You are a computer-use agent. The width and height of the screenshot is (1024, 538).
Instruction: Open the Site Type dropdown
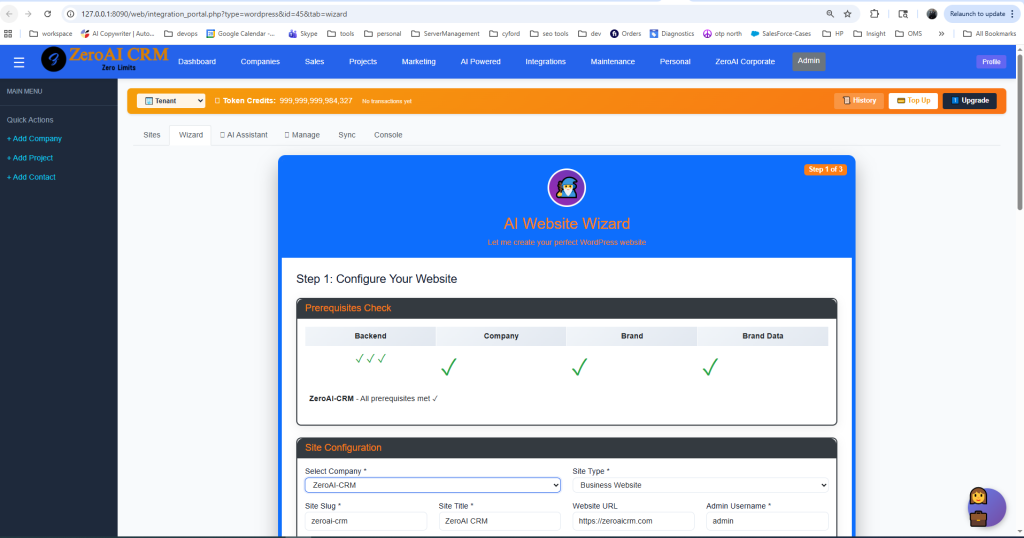[x=700, y=485]
